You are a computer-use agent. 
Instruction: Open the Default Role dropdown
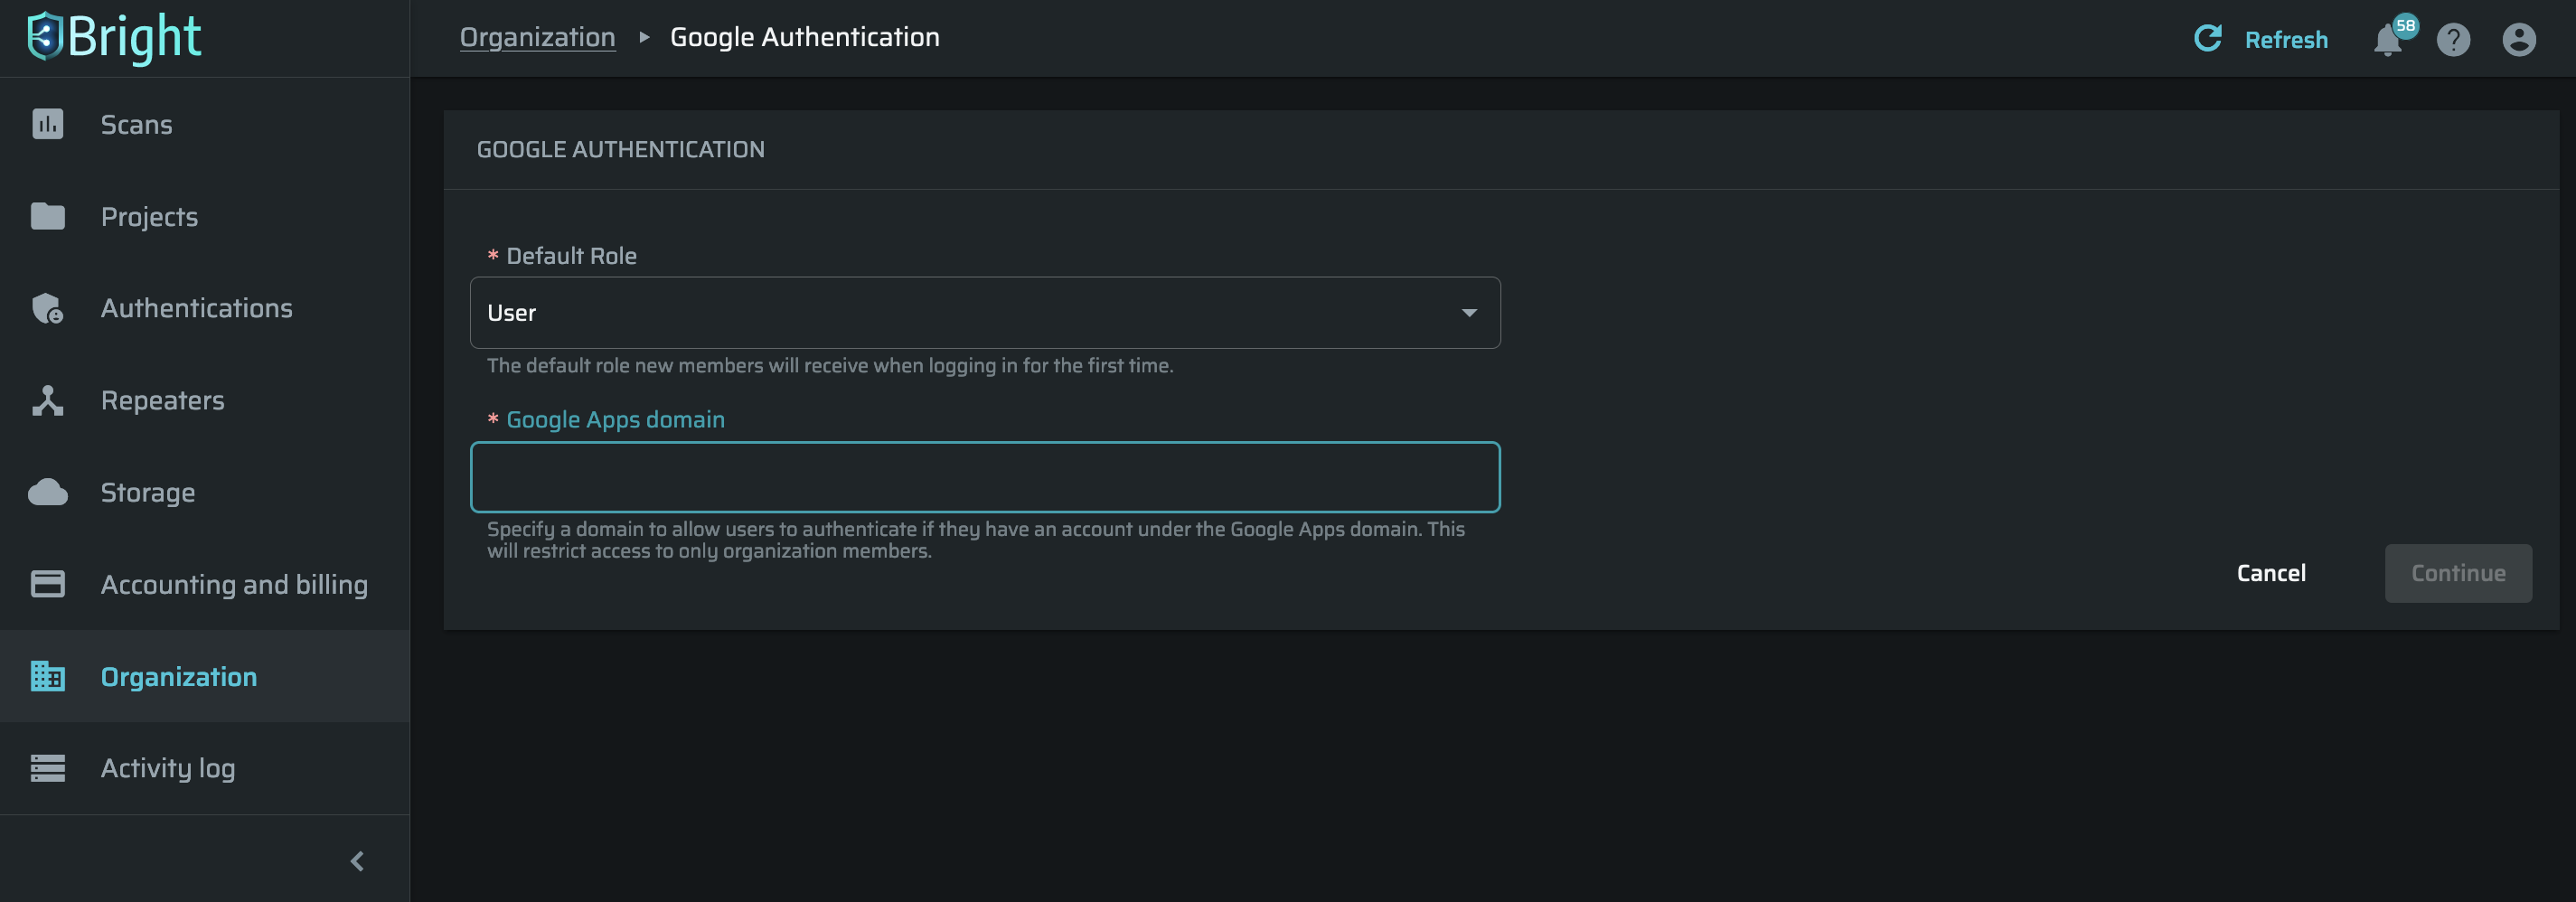pos(985,313)
